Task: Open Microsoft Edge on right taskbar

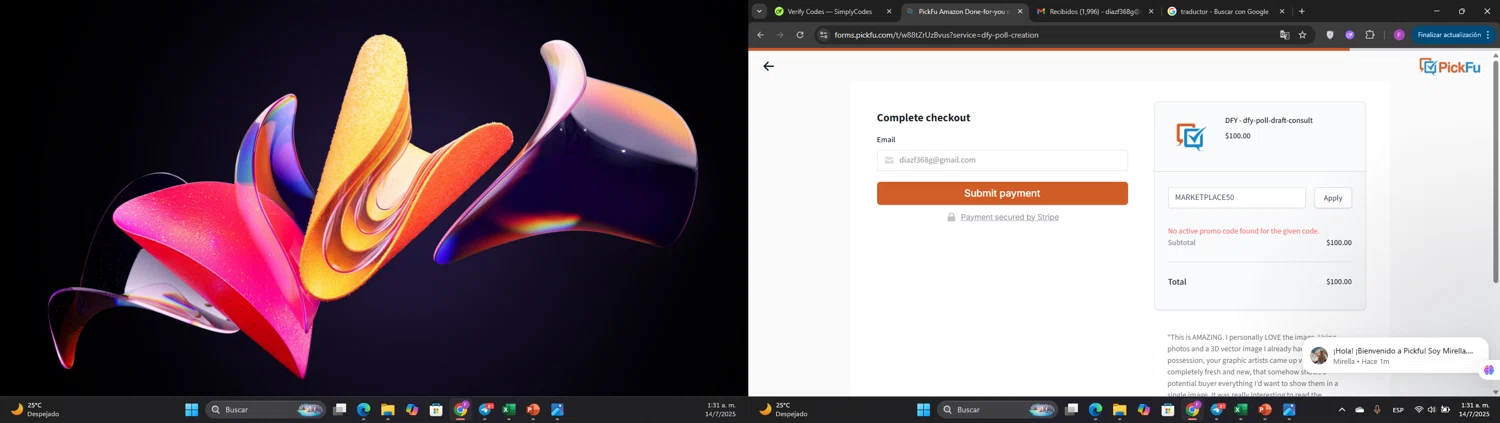Action: click(x=1096, y=410)
